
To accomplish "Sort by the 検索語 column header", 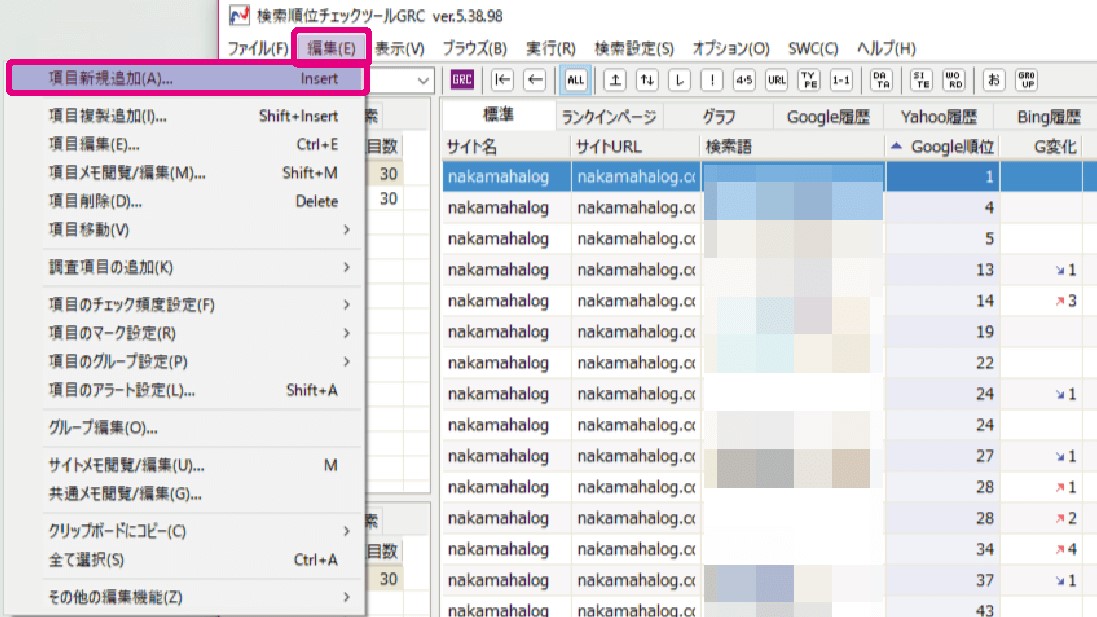I will click(x=793, y=146).
